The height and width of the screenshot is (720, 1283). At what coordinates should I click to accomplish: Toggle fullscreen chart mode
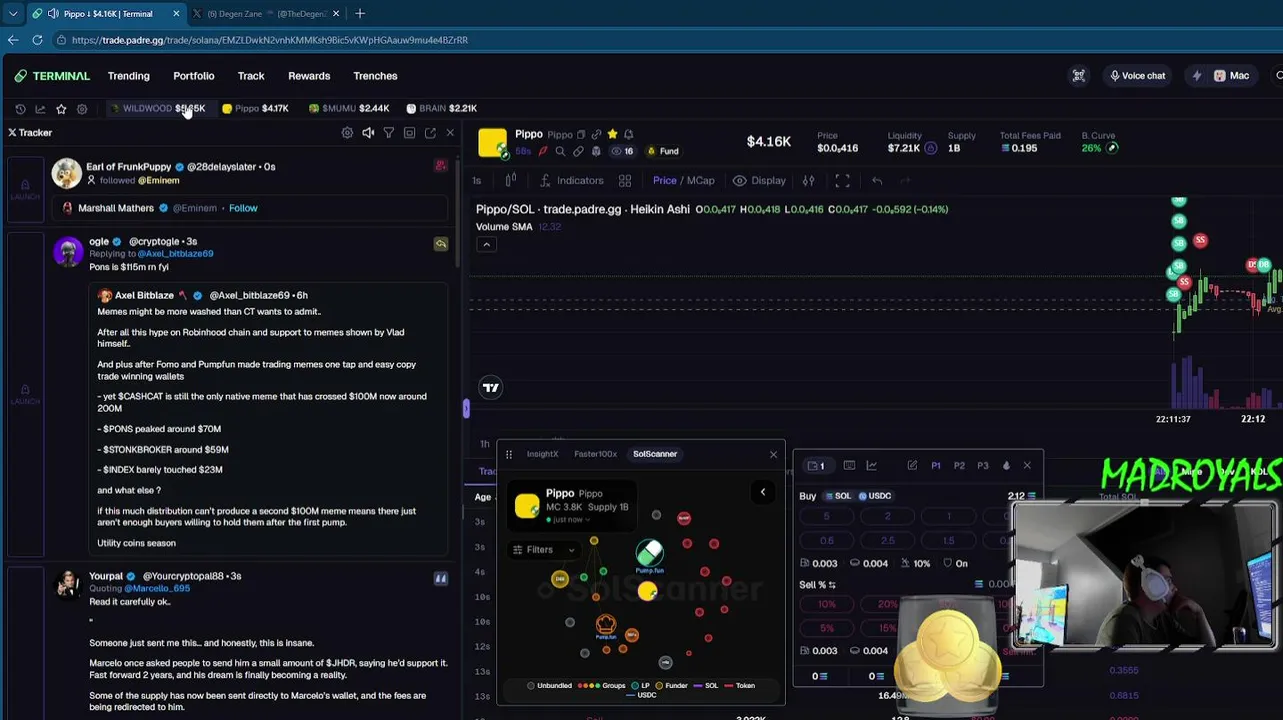click(842, 181)
